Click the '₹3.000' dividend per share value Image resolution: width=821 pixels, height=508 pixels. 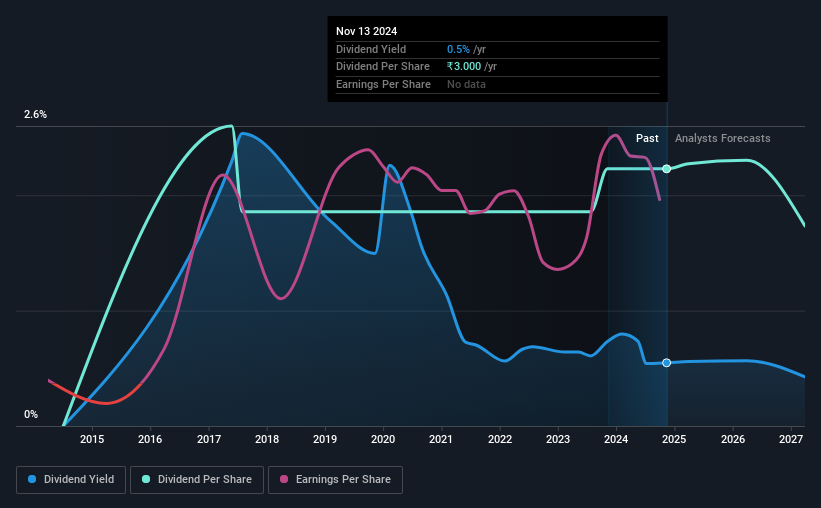pyautogui.click(x=464, y=67)
